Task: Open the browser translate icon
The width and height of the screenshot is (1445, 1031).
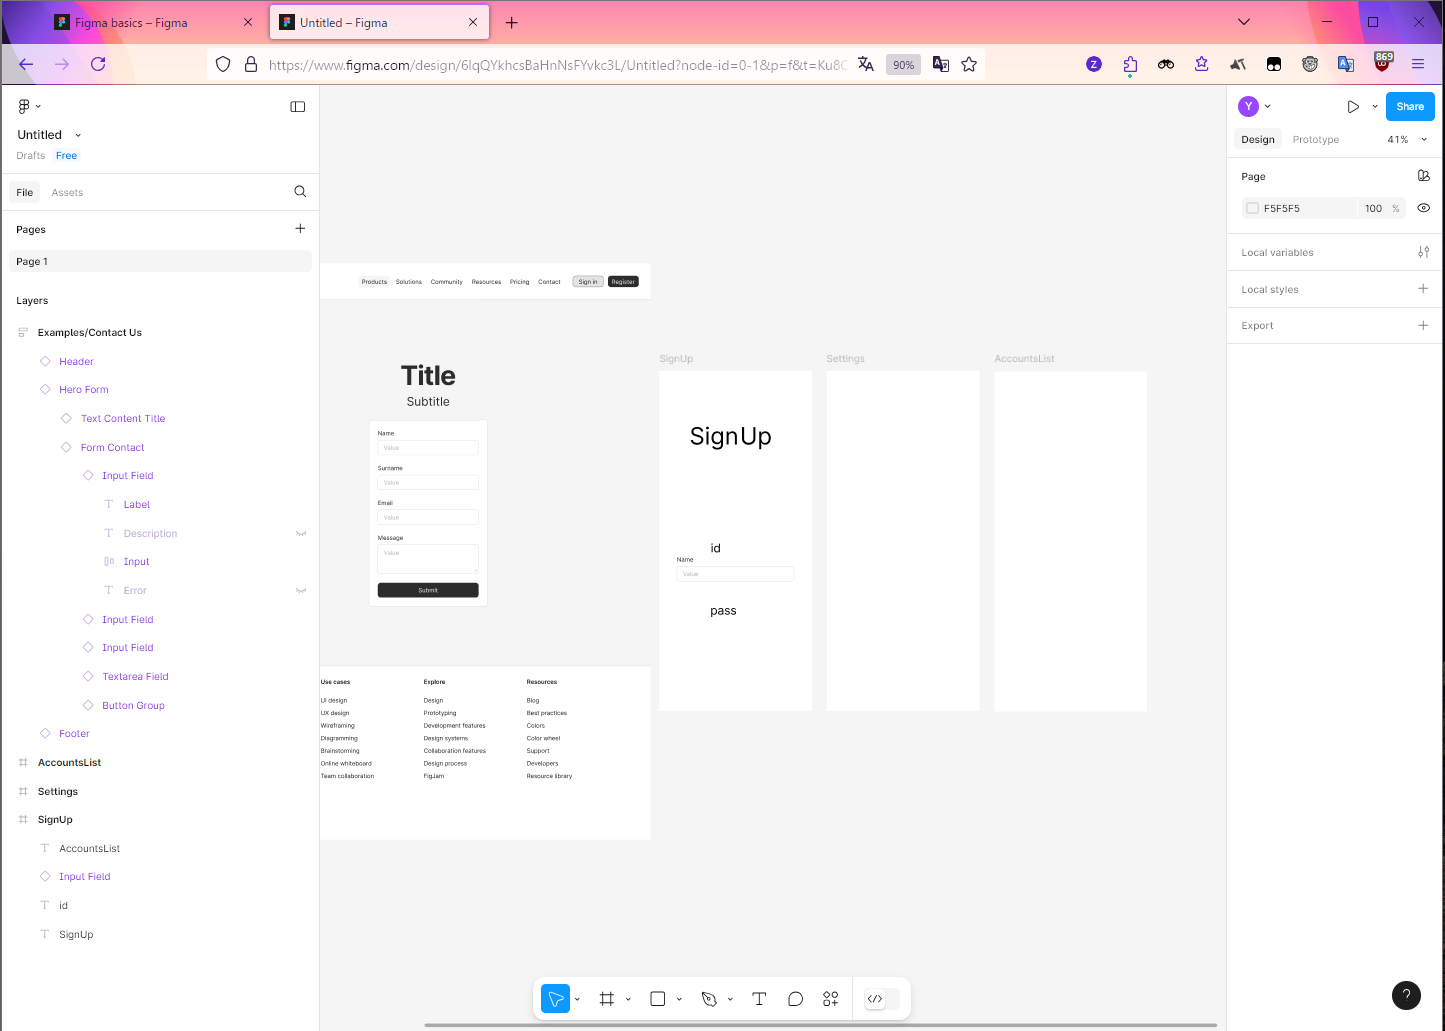Action: click(866, 64)
